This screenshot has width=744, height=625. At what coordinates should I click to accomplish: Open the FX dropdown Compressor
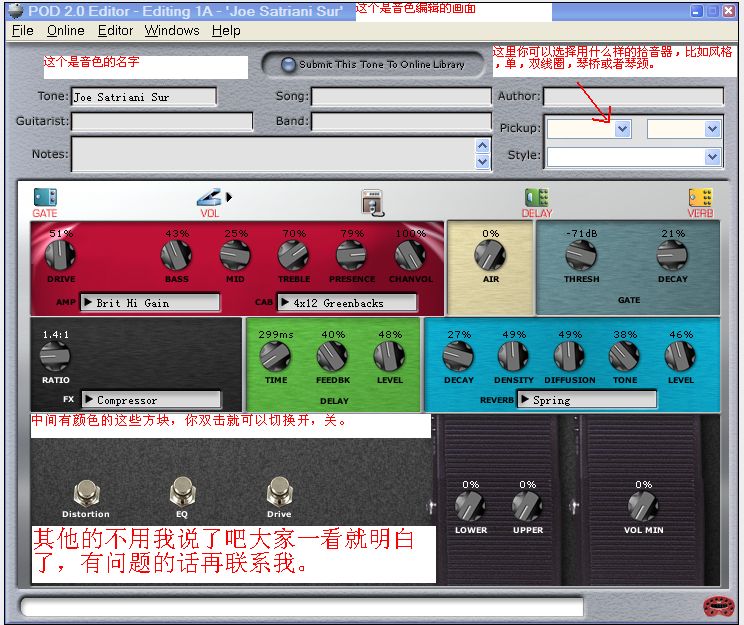pos(151,400)
